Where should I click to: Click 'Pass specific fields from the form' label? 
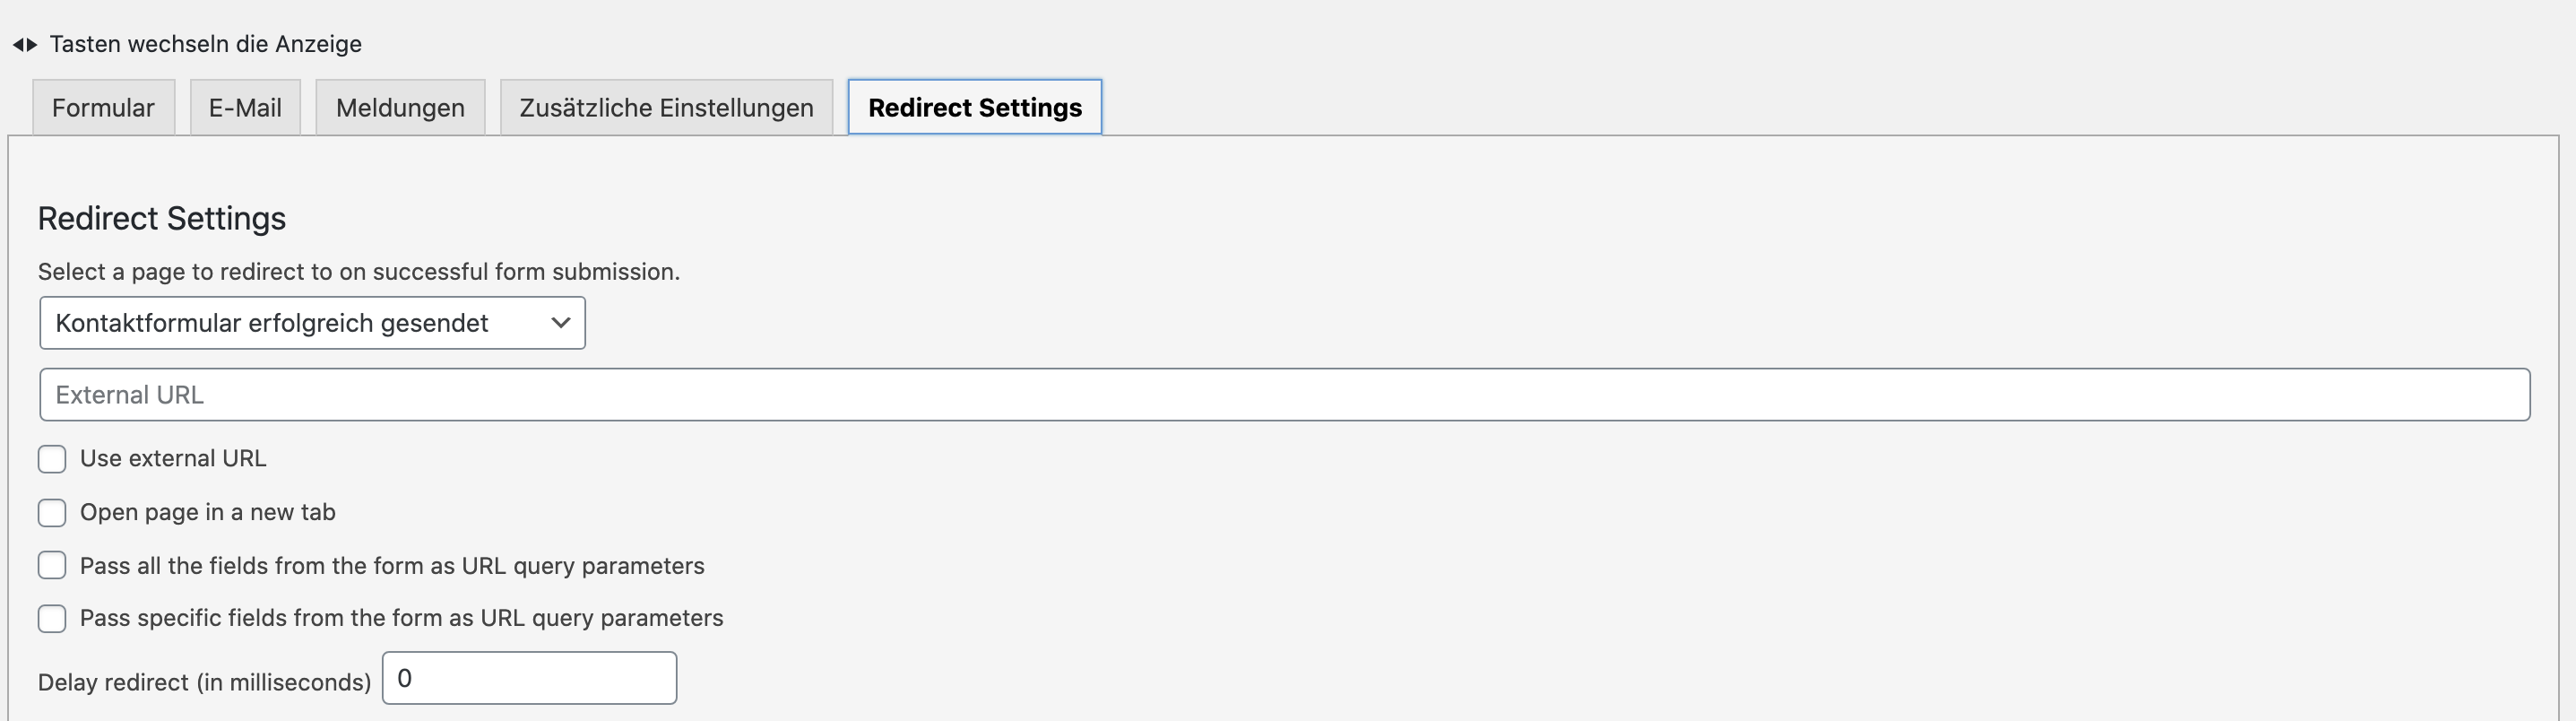(401, 618)
